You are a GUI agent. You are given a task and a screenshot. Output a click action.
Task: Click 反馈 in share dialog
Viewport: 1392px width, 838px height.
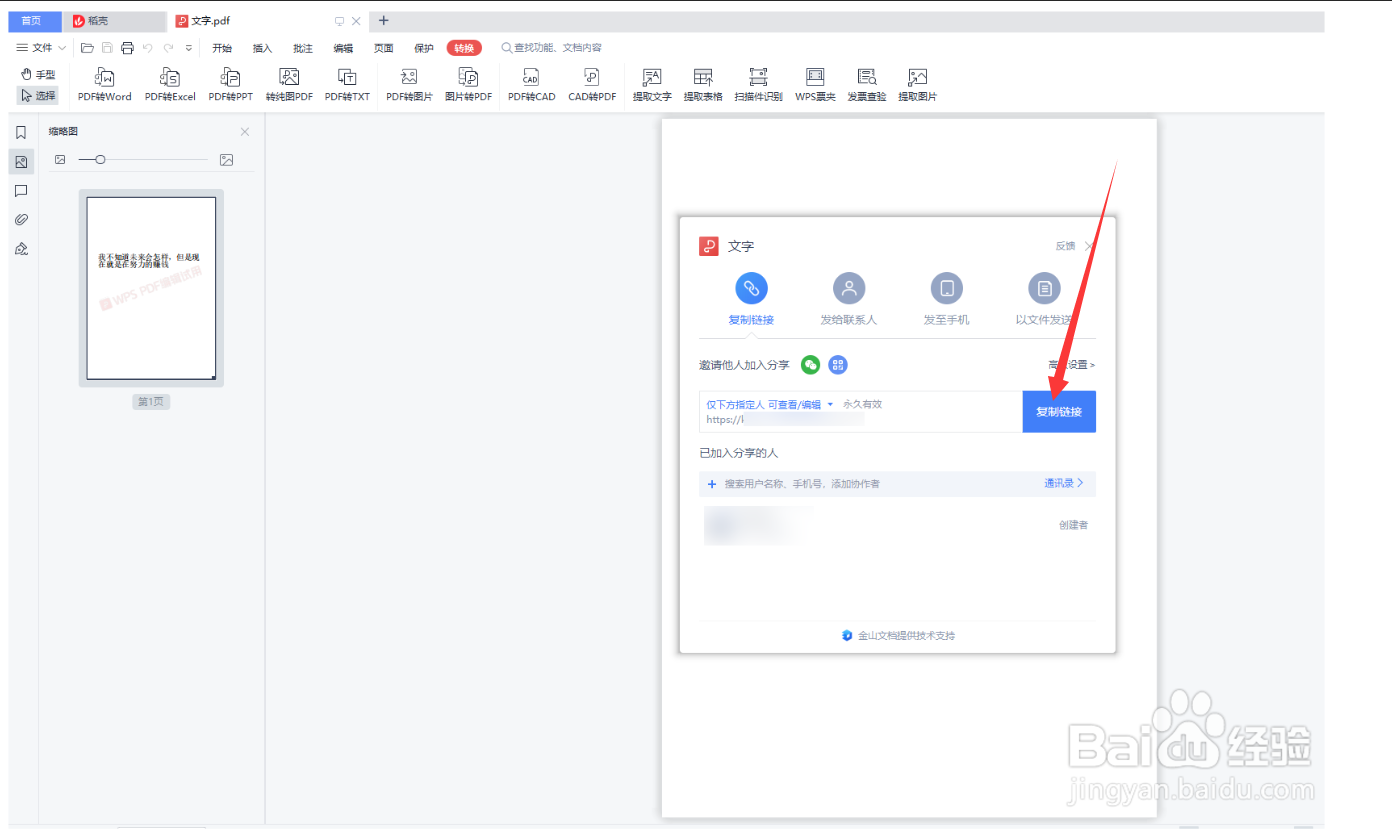point(1065,246)
